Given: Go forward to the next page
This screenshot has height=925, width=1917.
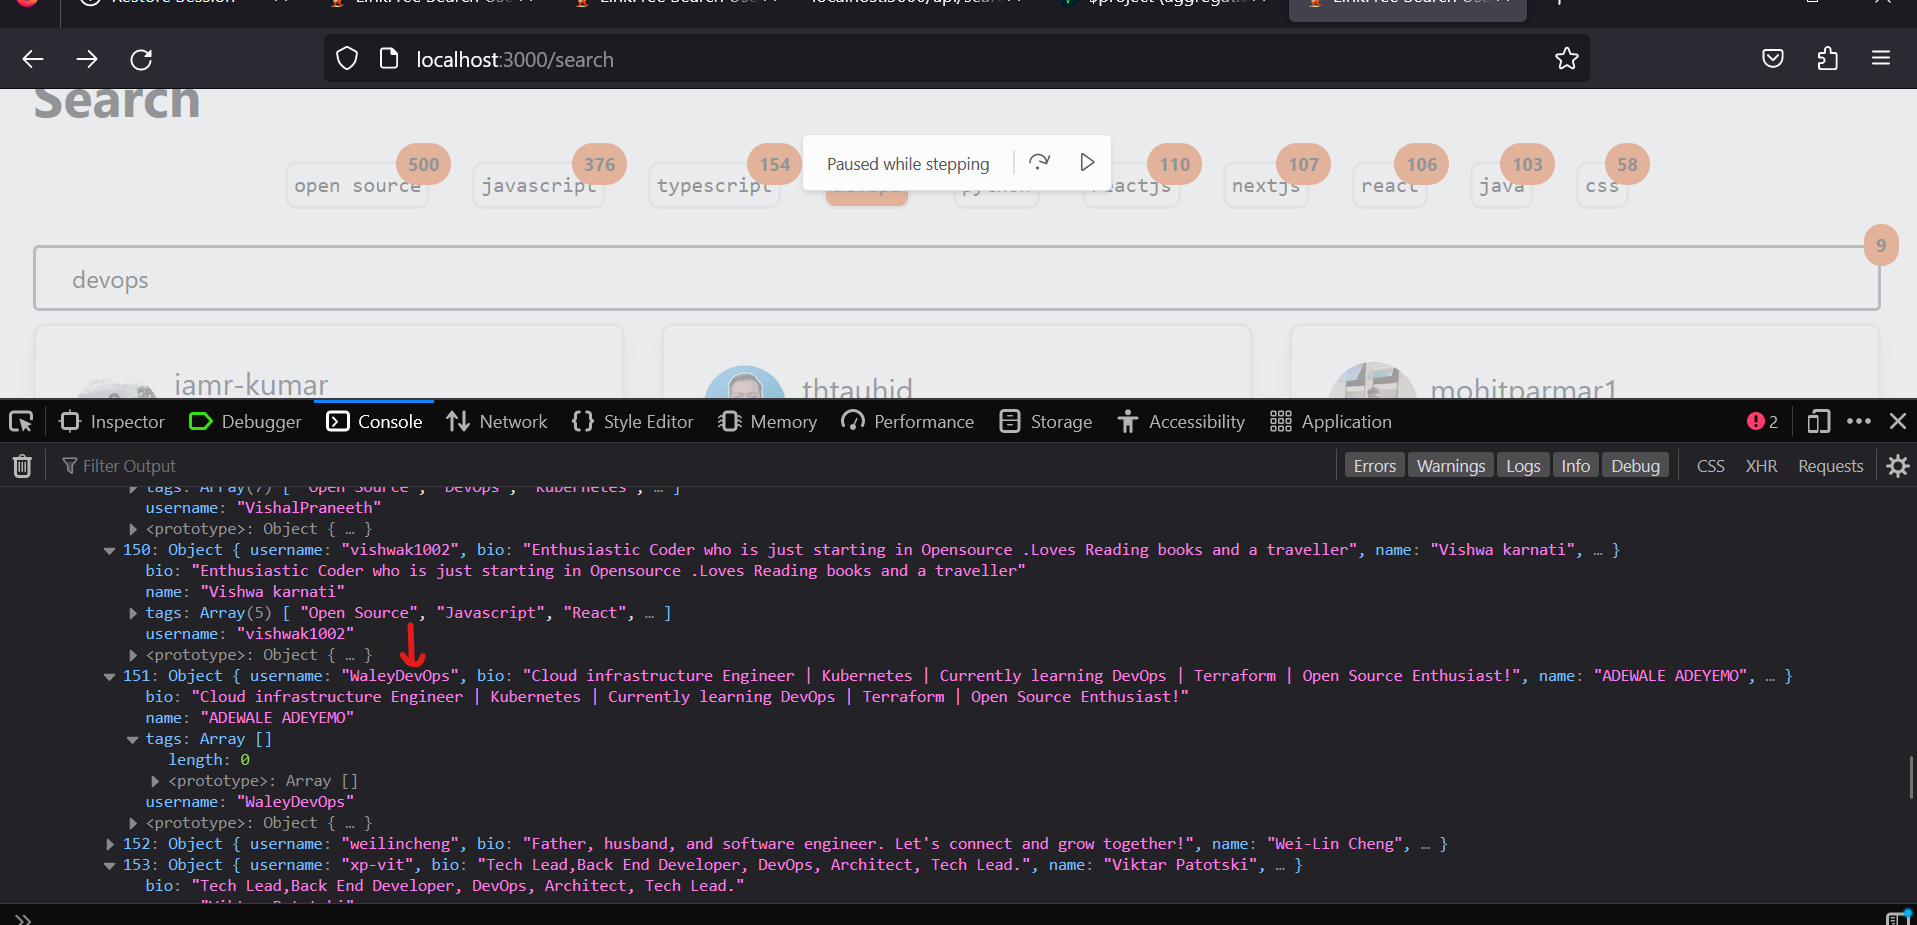Looking at the screenshot, I should 87,59.
